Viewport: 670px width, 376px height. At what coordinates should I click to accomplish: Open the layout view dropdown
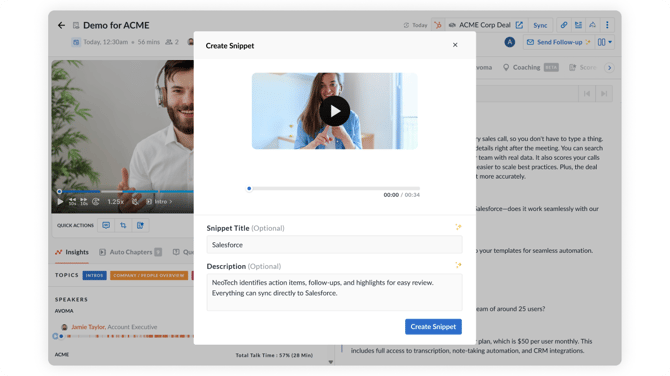(605, 42)
